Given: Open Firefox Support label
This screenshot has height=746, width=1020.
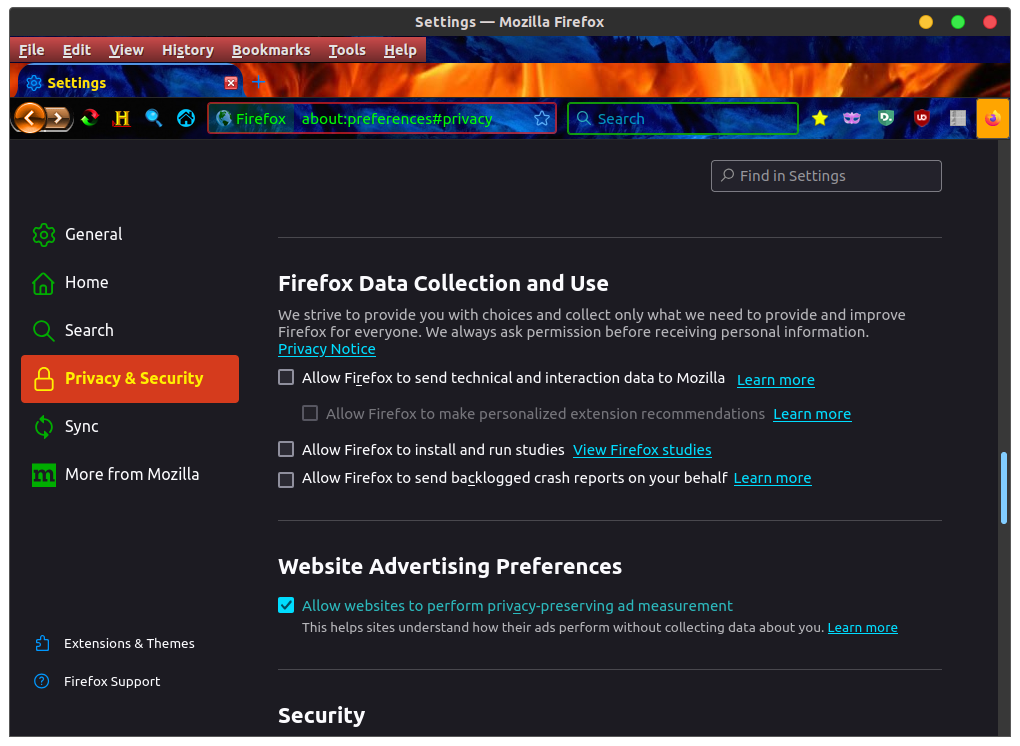Looking at the screenshot, I should (x=112, y=681).
